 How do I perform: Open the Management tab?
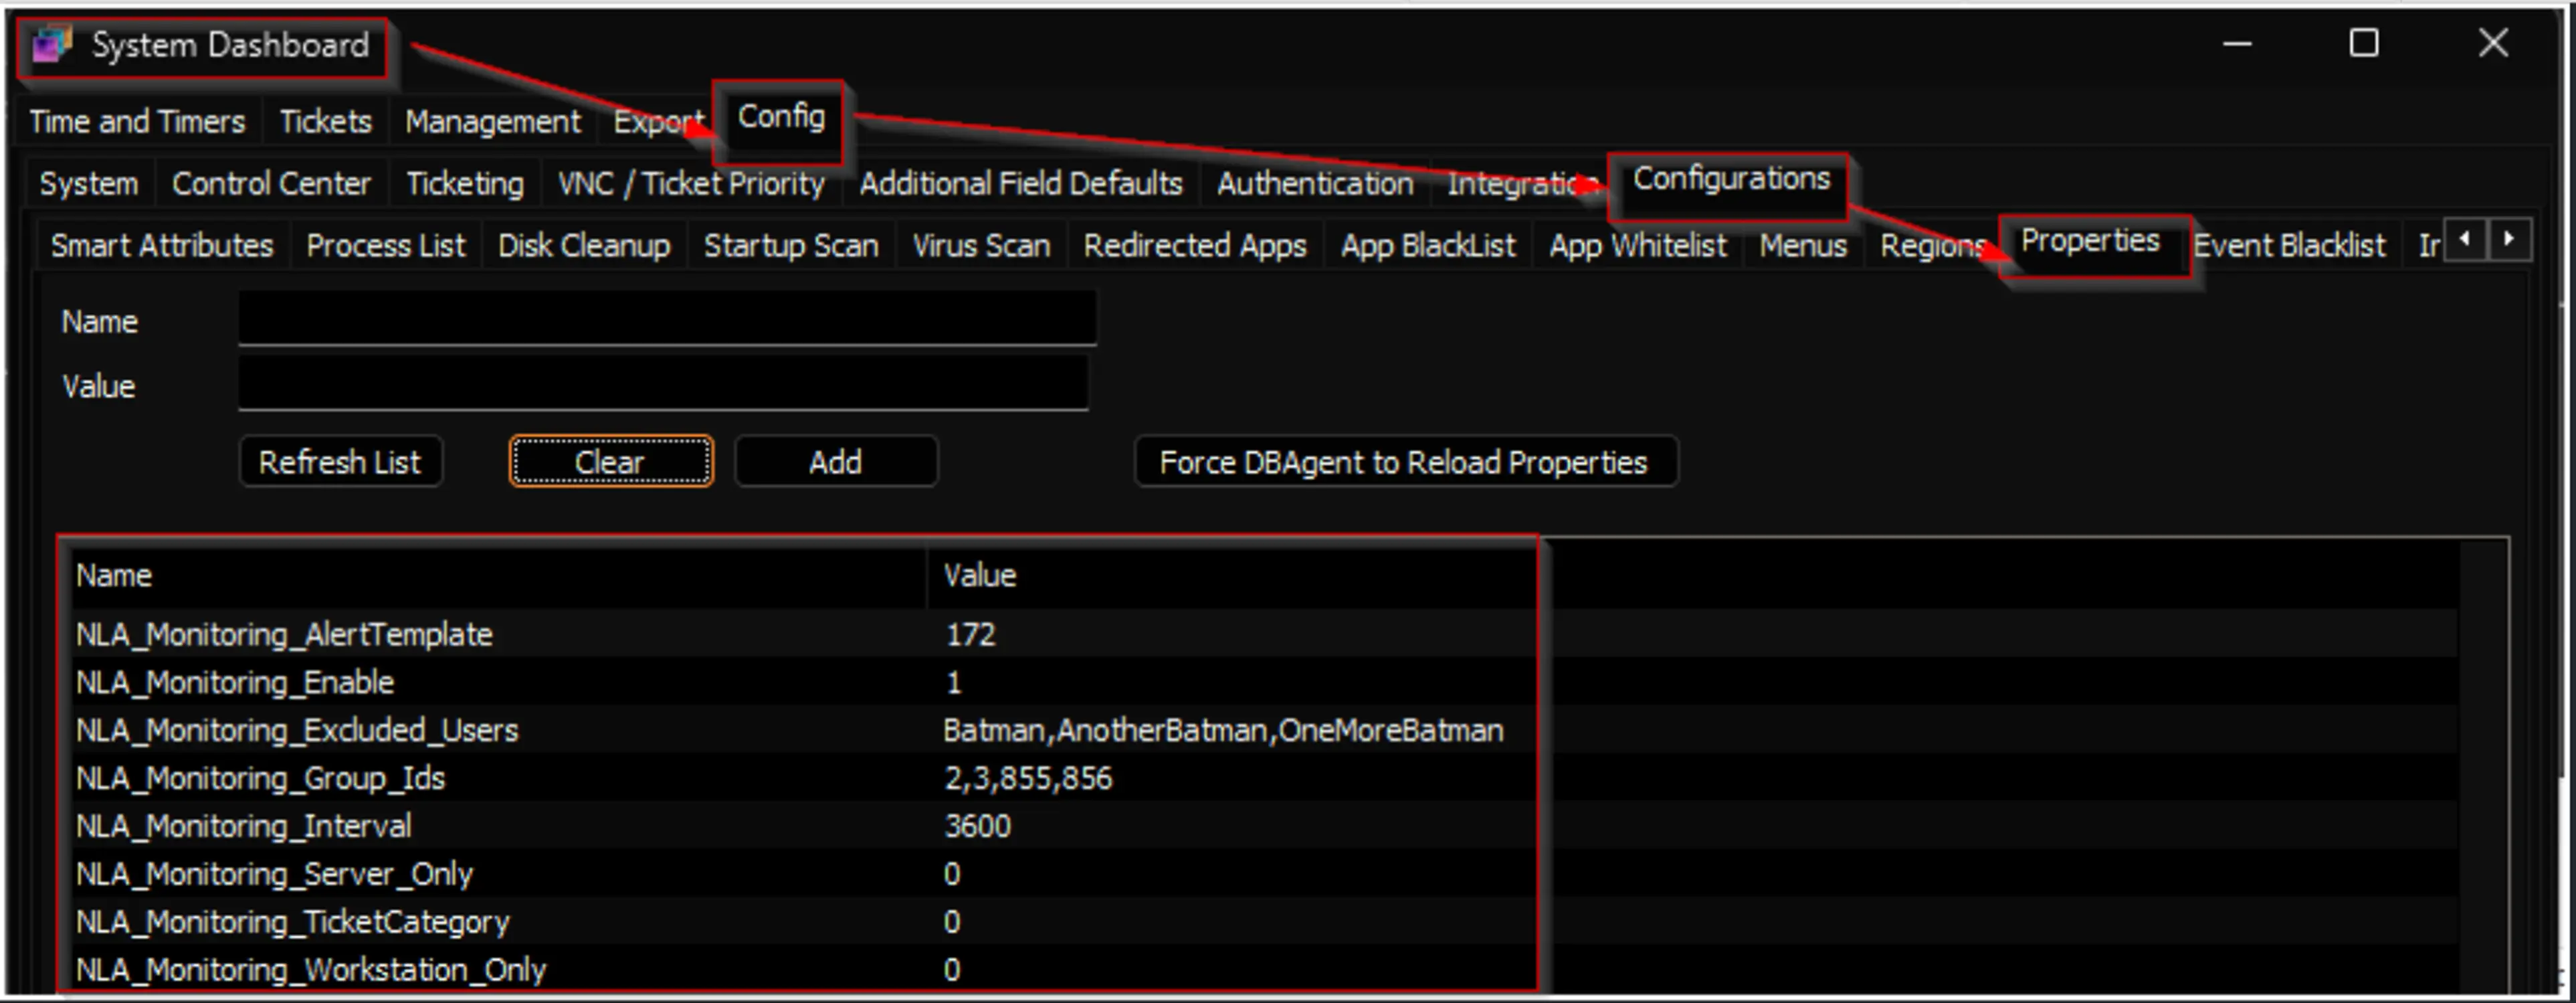click(492, 122)
